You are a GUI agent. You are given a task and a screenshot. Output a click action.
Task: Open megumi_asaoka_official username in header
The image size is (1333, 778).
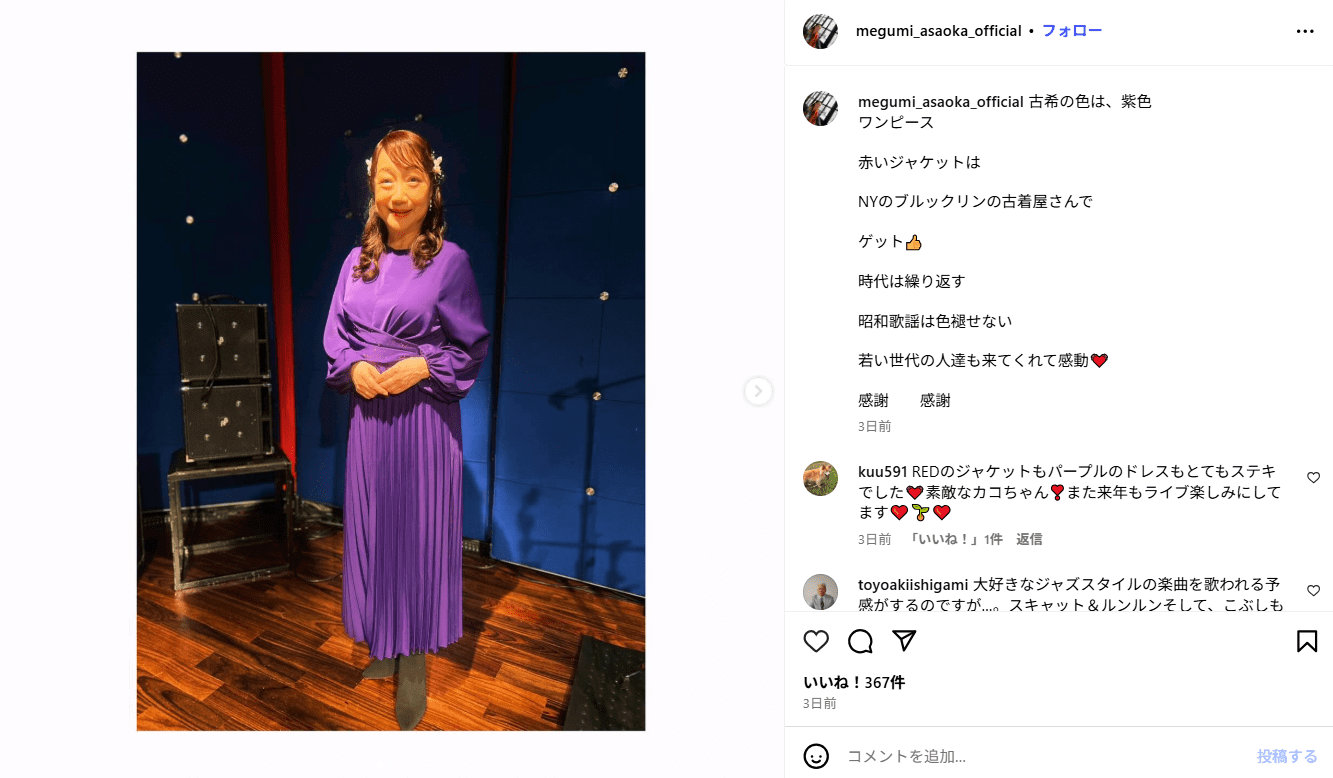point(938,31)
